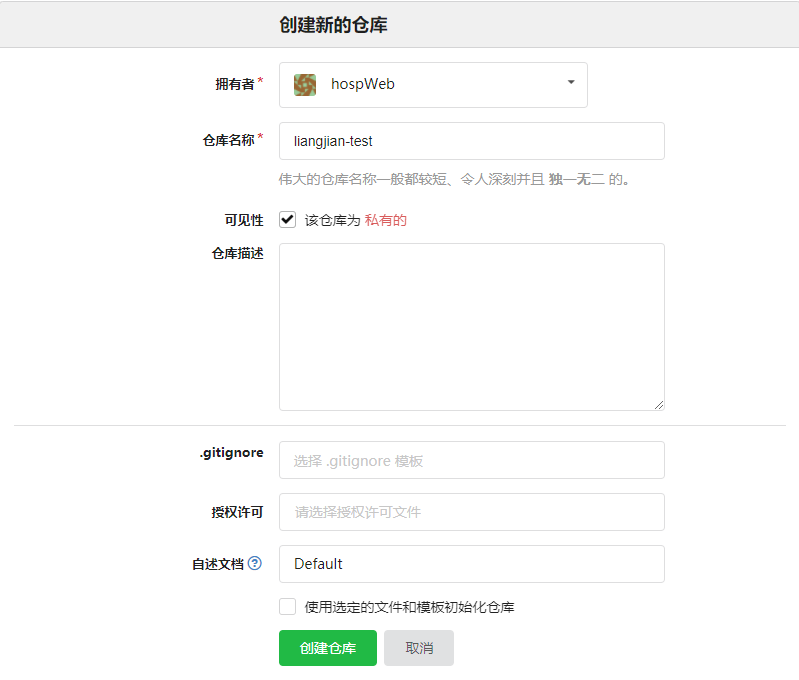This screenshot has width=799, height=680.
Task: Click the 仓库名称 field label
Action: point(228,141)
